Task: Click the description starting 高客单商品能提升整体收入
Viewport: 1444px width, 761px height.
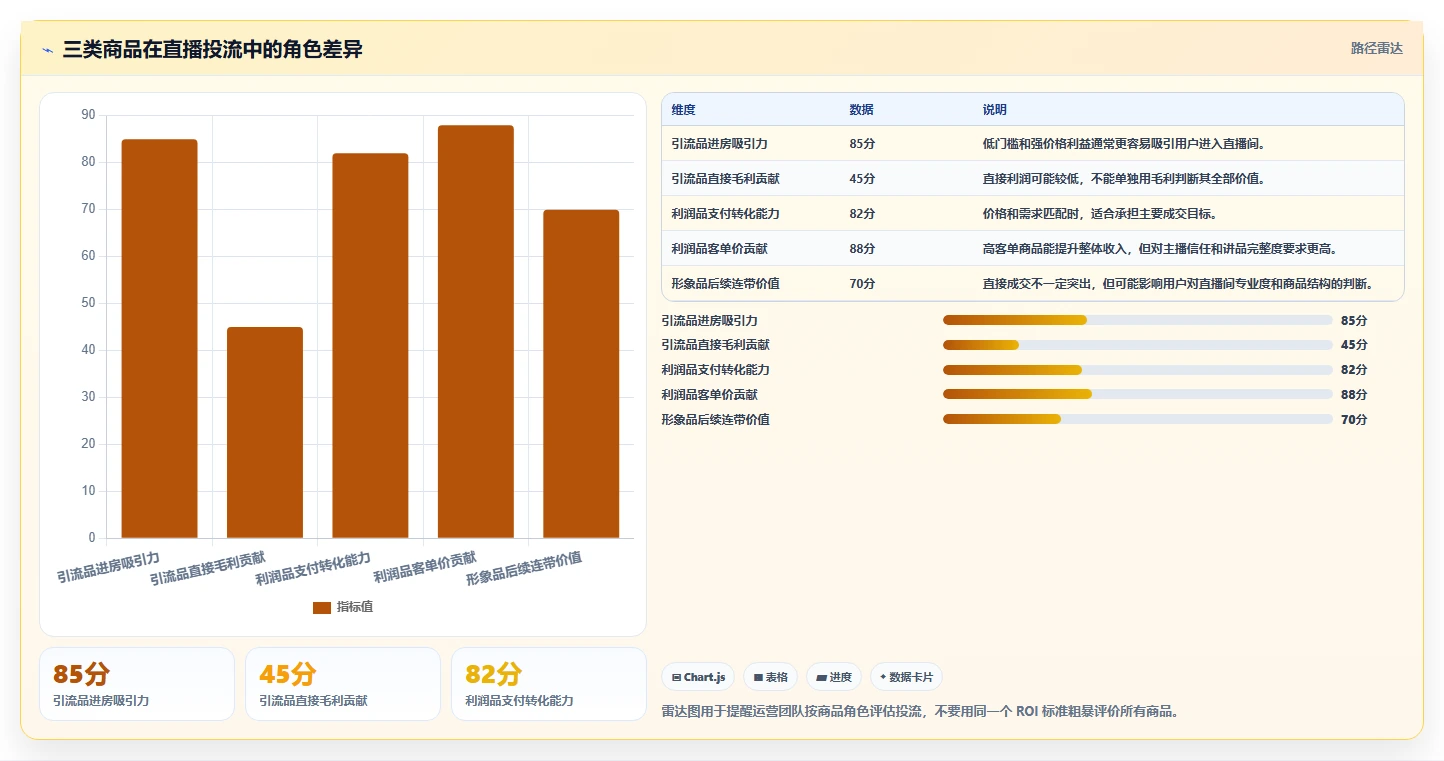Action: pyautogui.click(x=1161, y=249)
